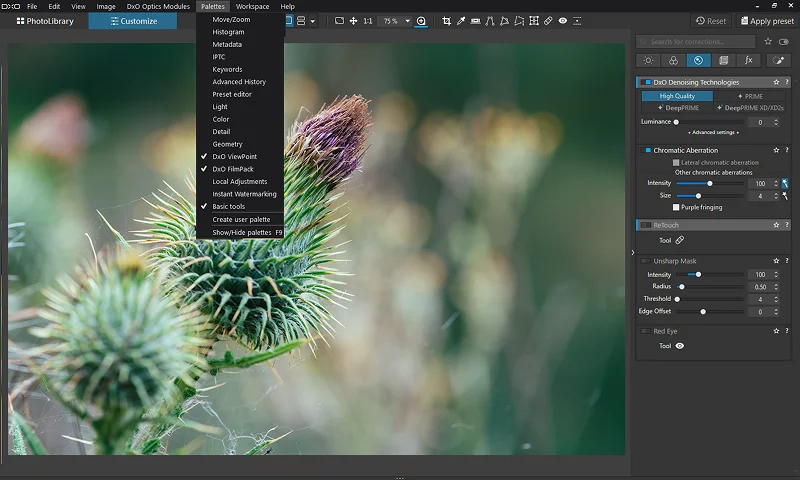Image resolution: width=800 pixels, height=480 pixels.
Task: Toggle the Unsharp Mask correction on
Action: [646, 261]
